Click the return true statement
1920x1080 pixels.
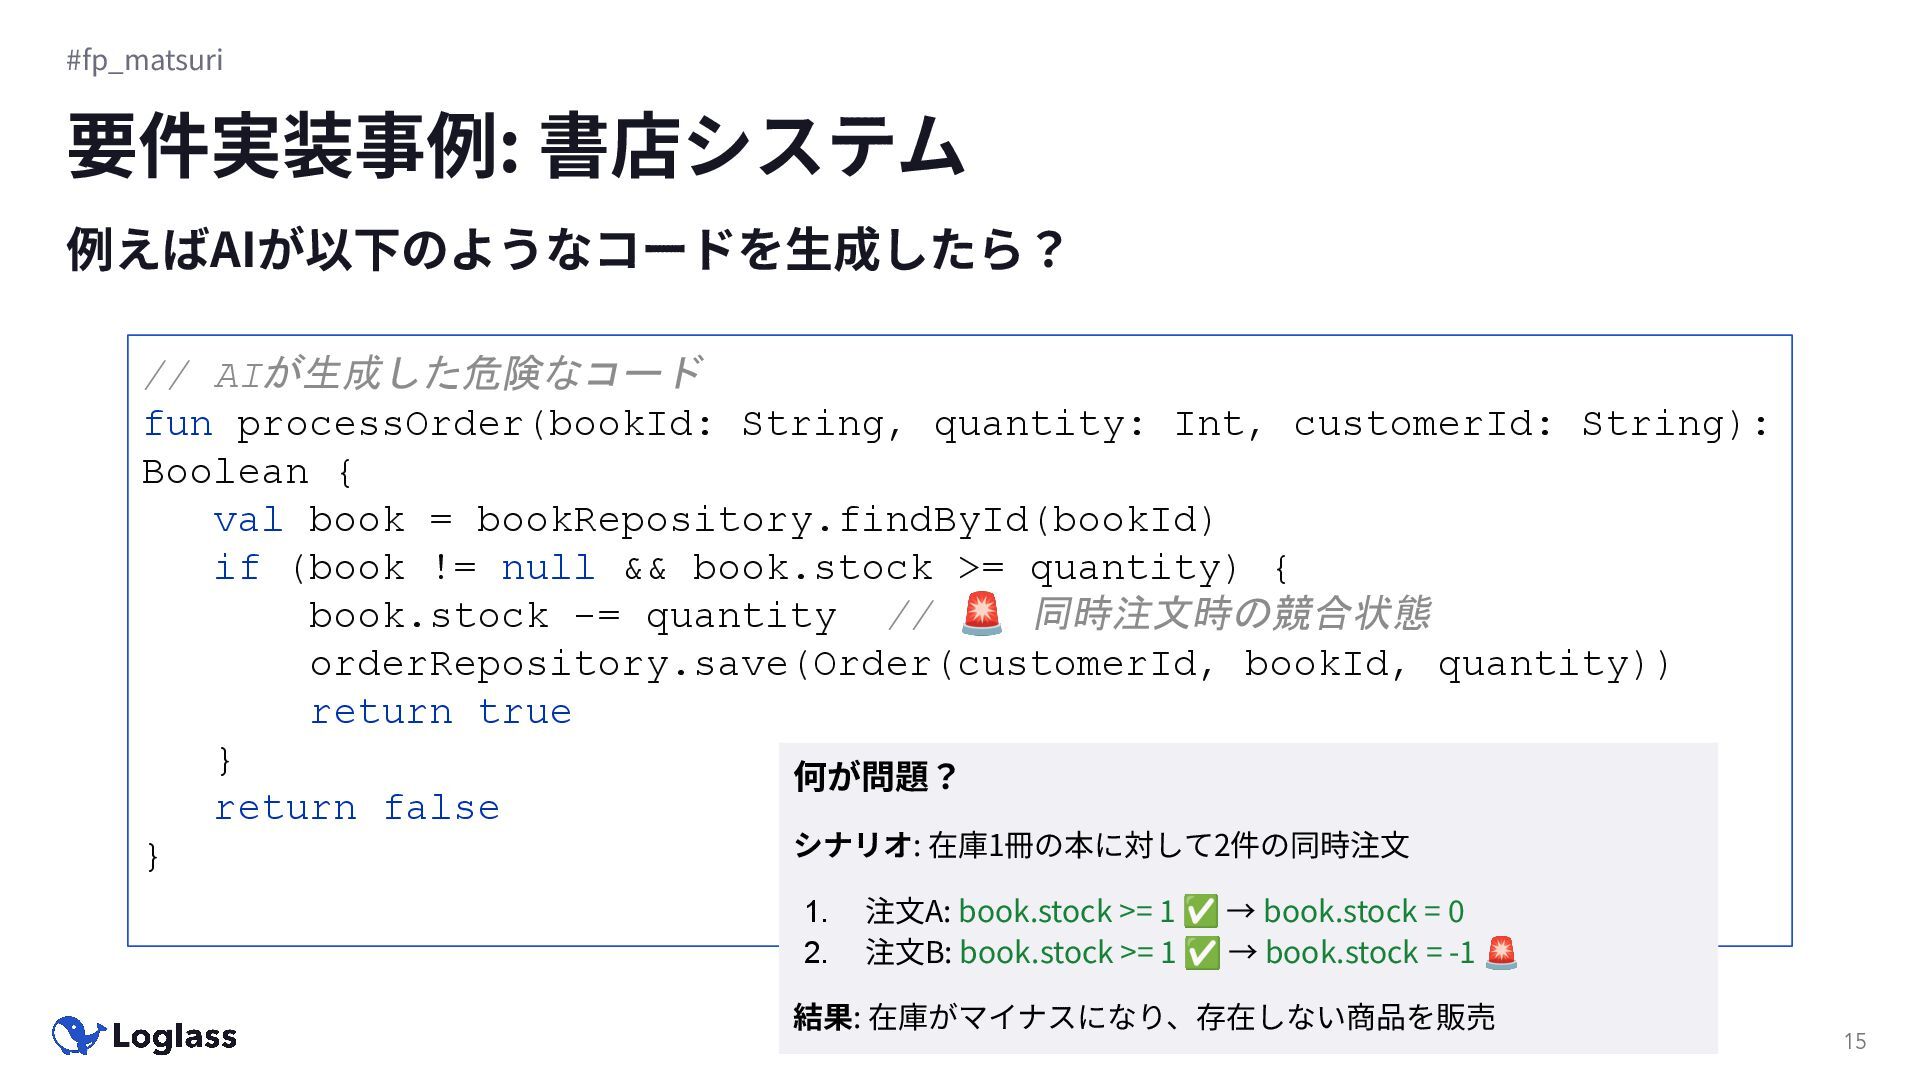point(441,712)
